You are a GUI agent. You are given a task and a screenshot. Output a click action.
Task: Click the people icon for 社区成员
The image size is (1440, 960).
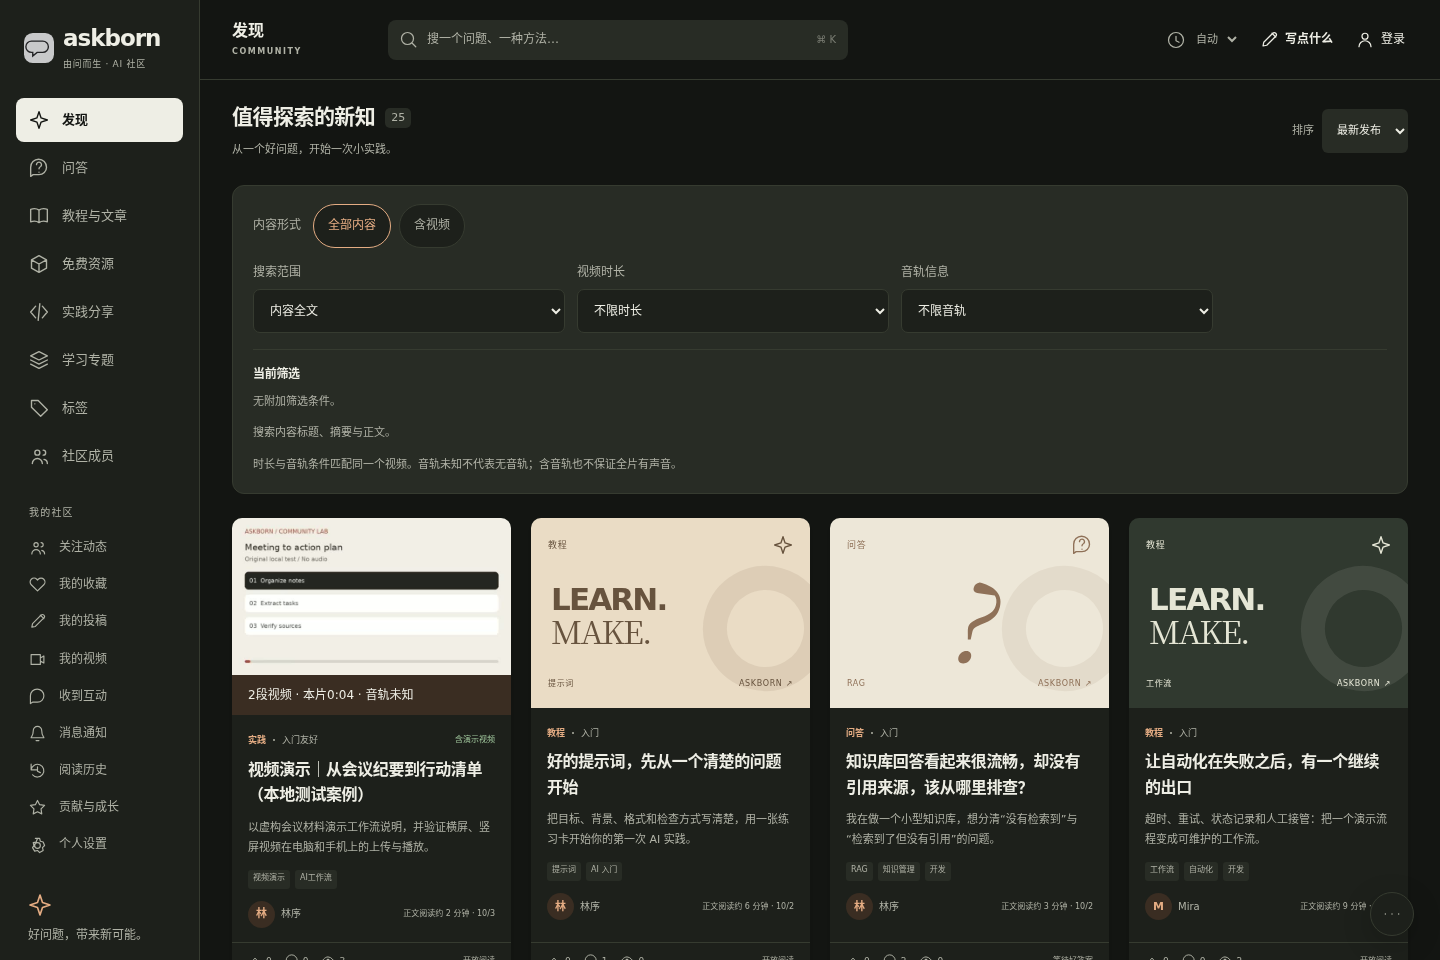pyautogui.click(x=39, y=456)
